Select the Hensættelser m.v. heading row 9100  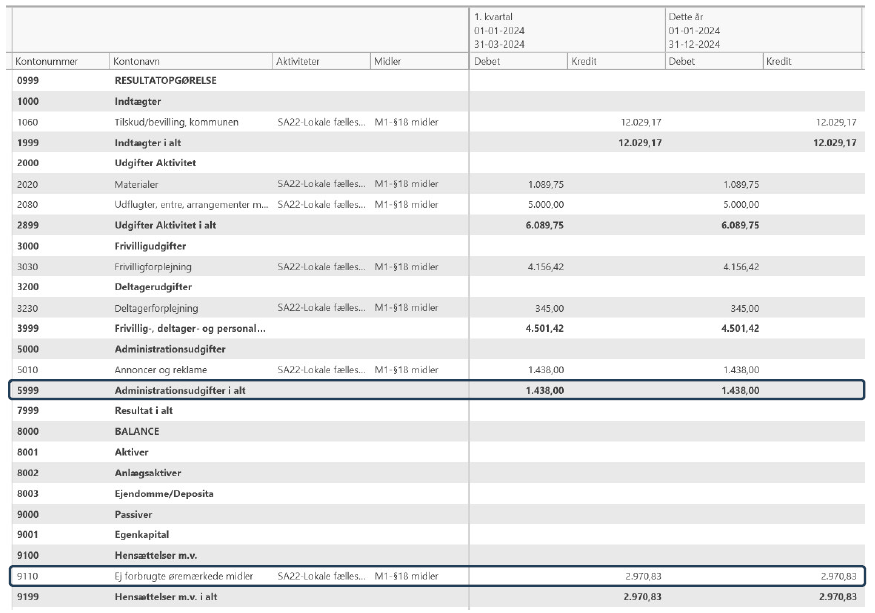point(438,555)
